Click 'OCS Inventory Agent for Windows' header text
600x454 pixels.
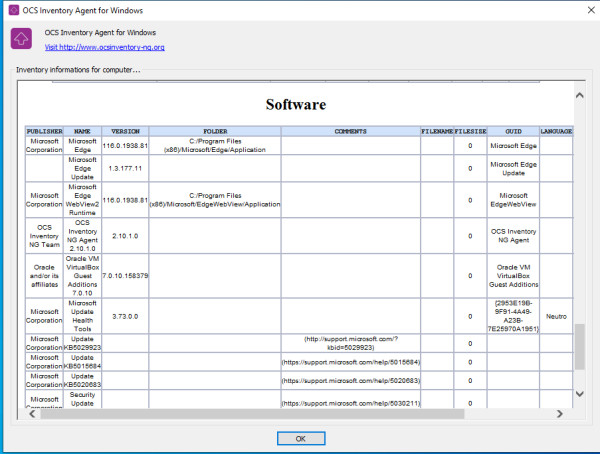coord(100,33)
